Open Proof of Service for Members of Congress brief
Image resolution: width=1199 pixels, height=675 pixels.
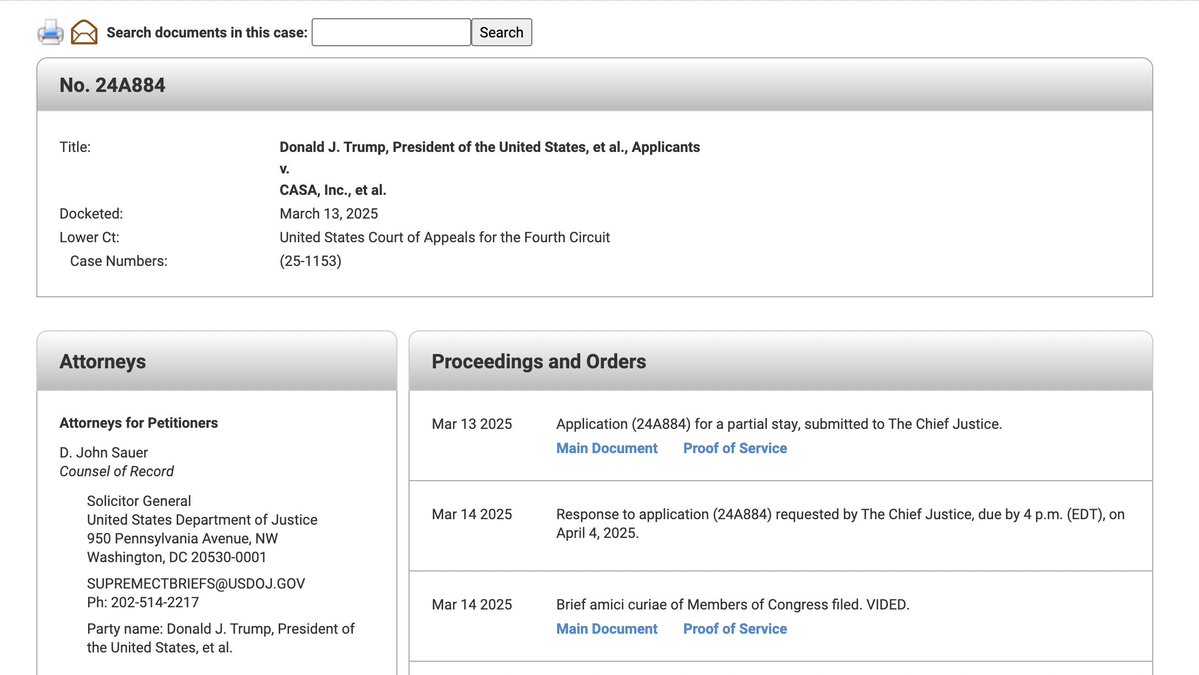pyautogui.click(x=735, y=628)
